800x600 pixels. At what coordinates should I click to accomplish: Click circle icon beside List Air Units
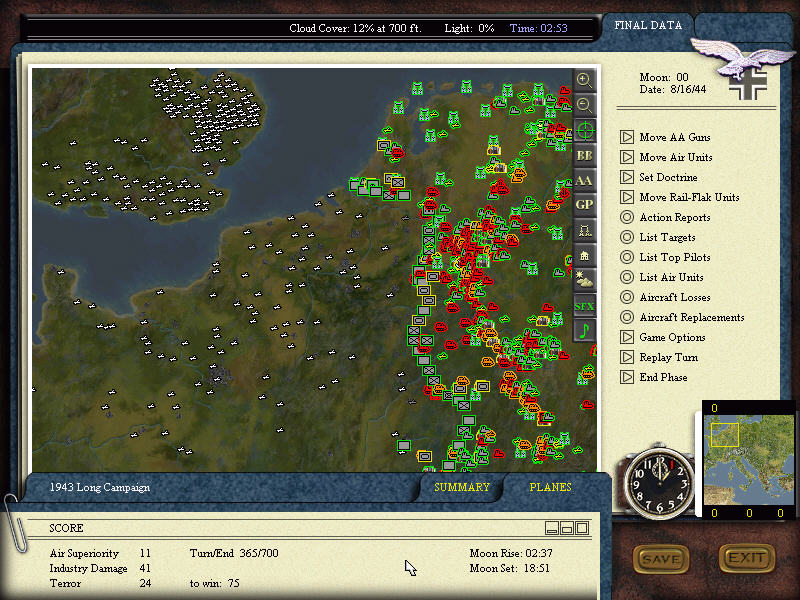coord(627,277)
